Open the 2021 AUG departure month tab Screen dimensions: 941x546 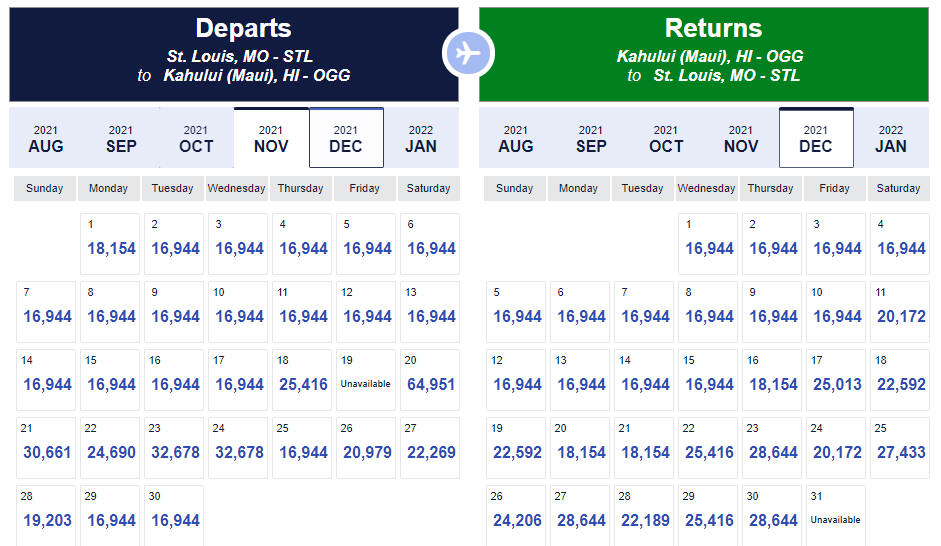coord(46,139)
